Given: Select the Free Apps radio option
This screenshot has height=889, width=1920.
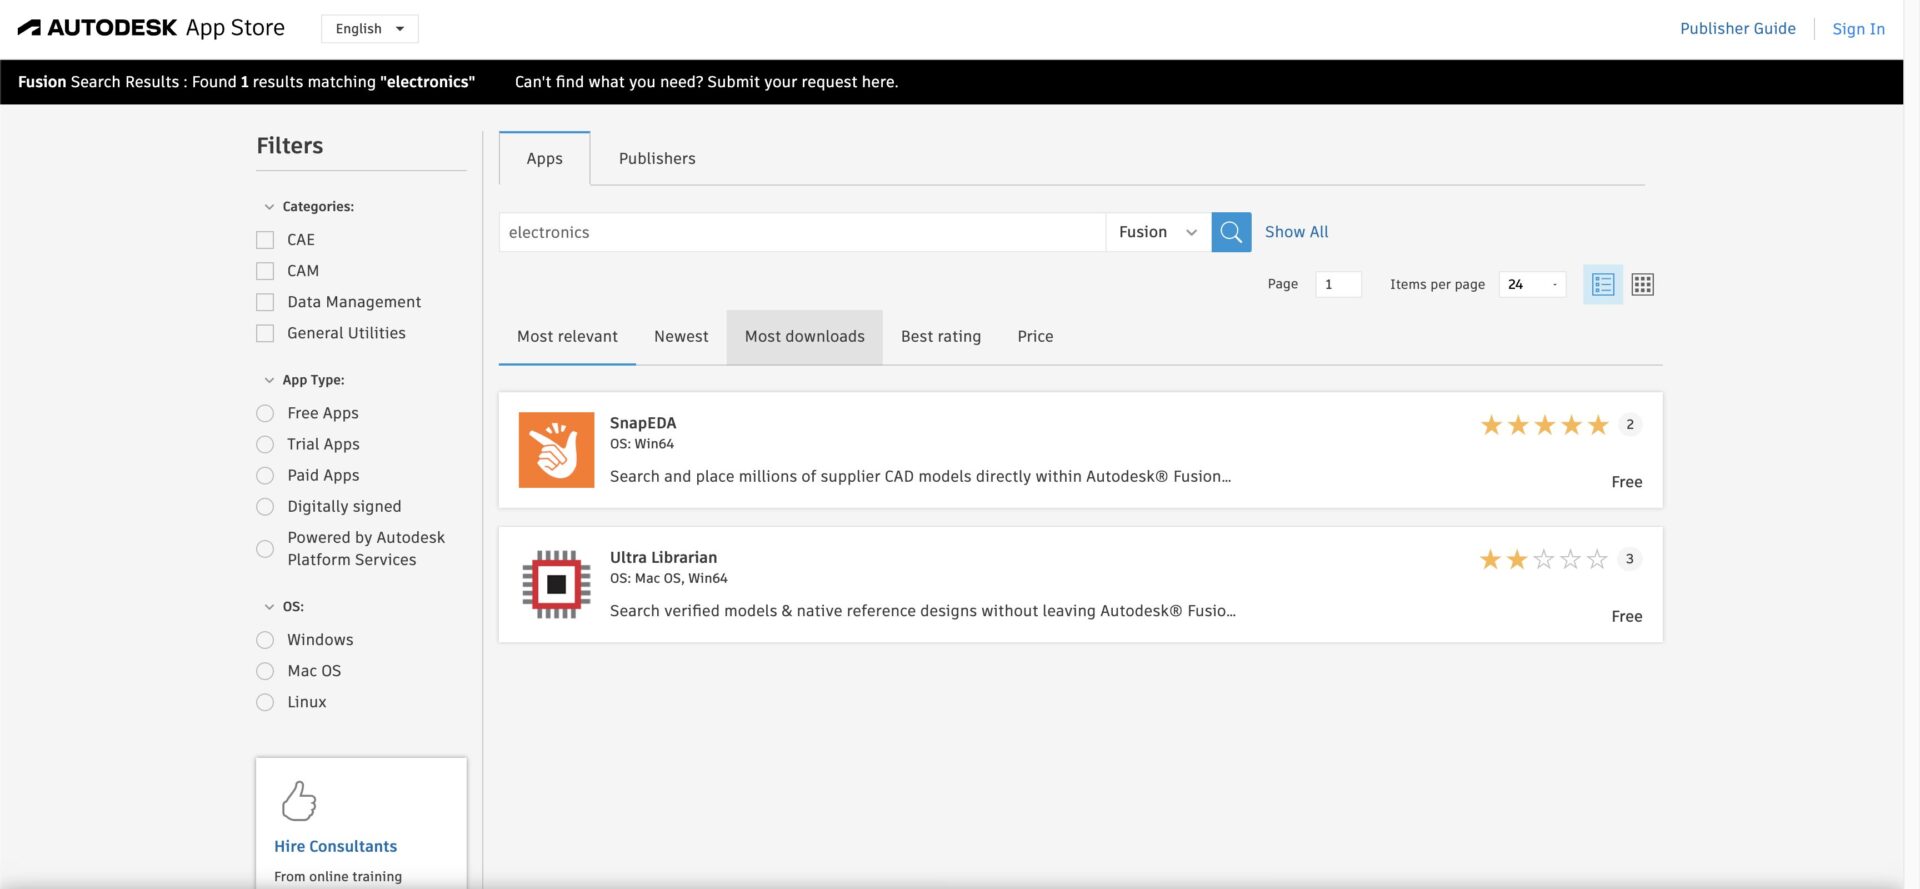Looking at the screenshot, I should (x=265, y=413).
